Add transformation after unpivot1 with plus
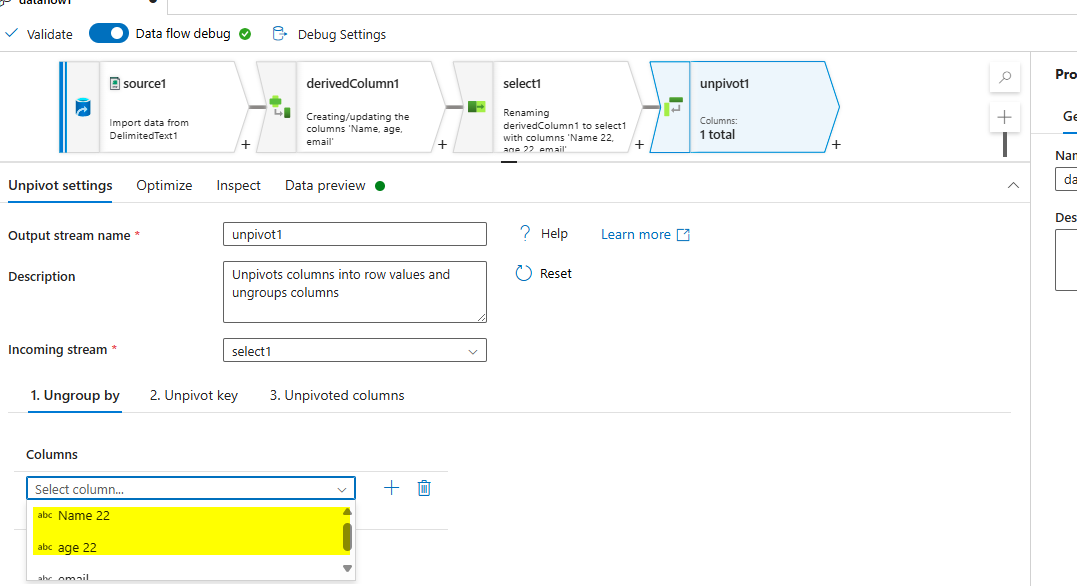Screen dimensions: 1077x586 coord(836,144)
